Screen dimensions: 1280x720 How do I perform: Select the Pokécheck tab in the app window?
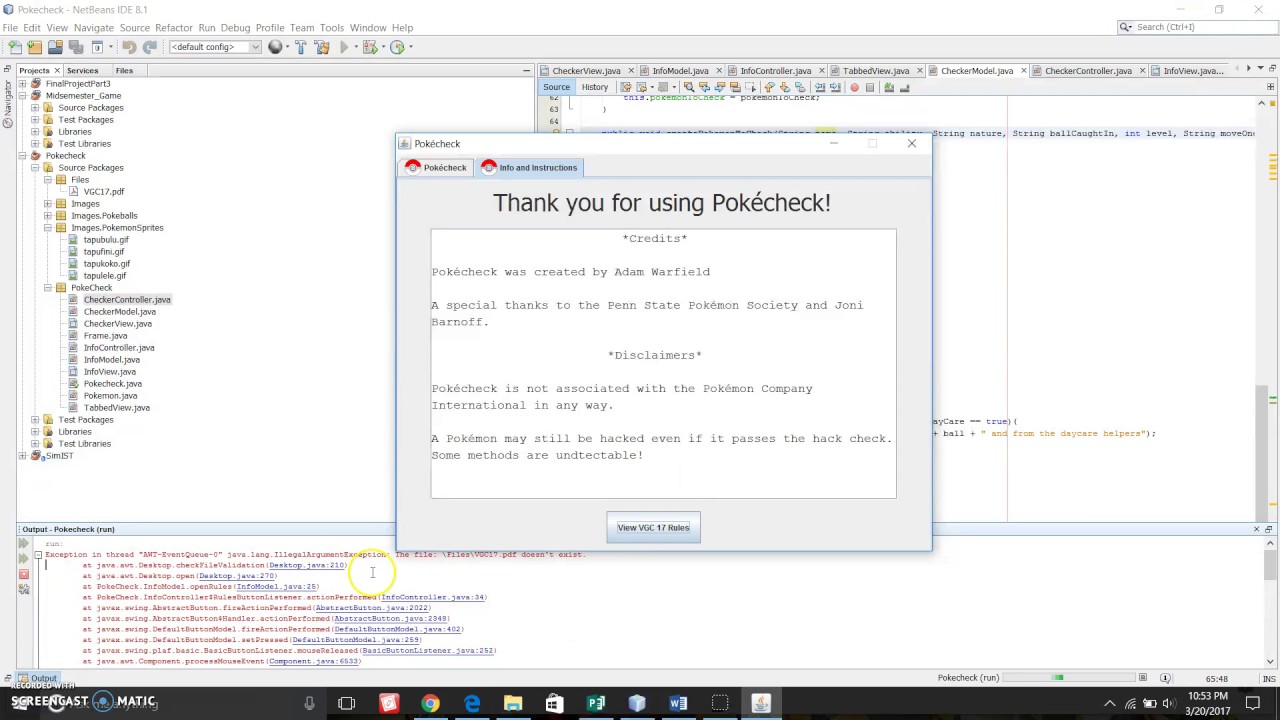(x=437, y=168)
